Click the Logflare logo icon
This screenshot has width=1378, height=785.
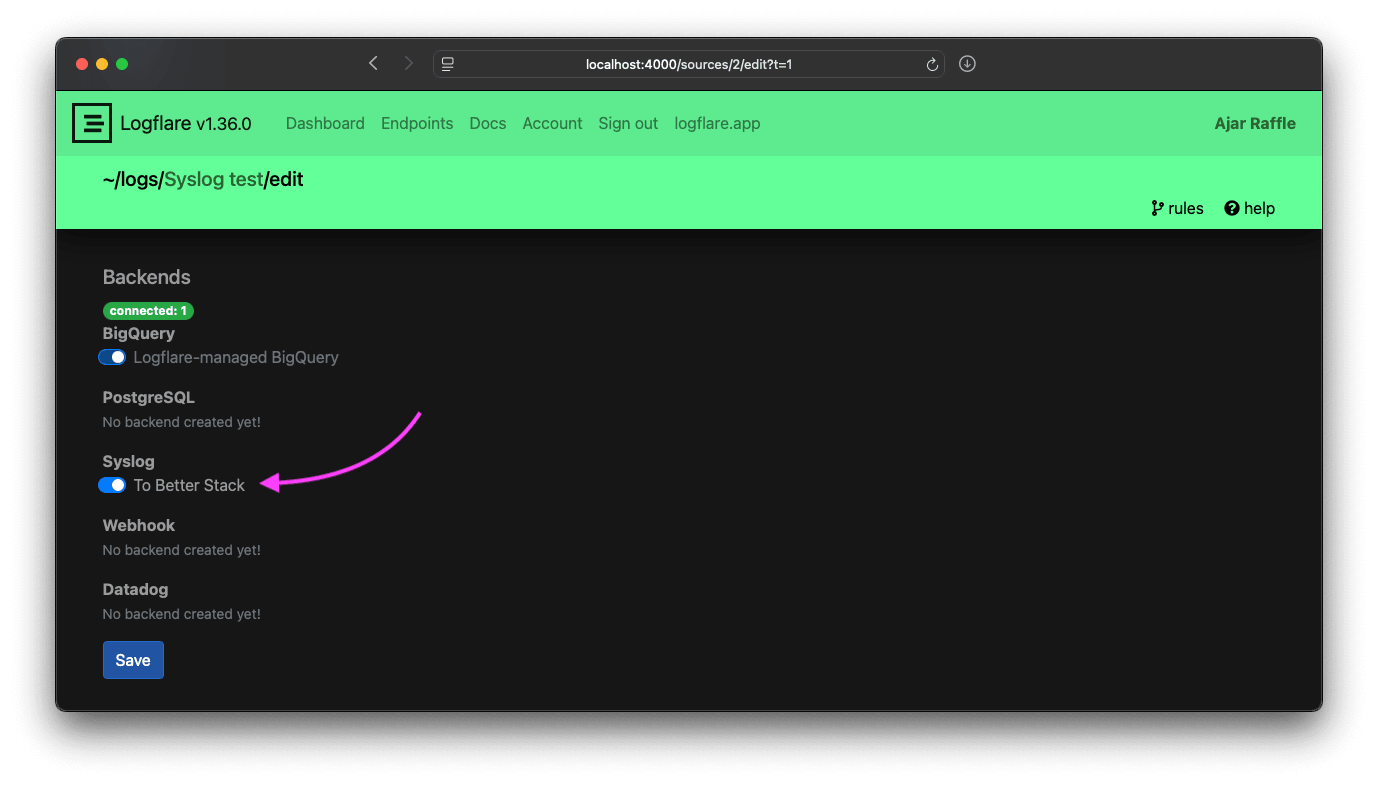(92, 123)
